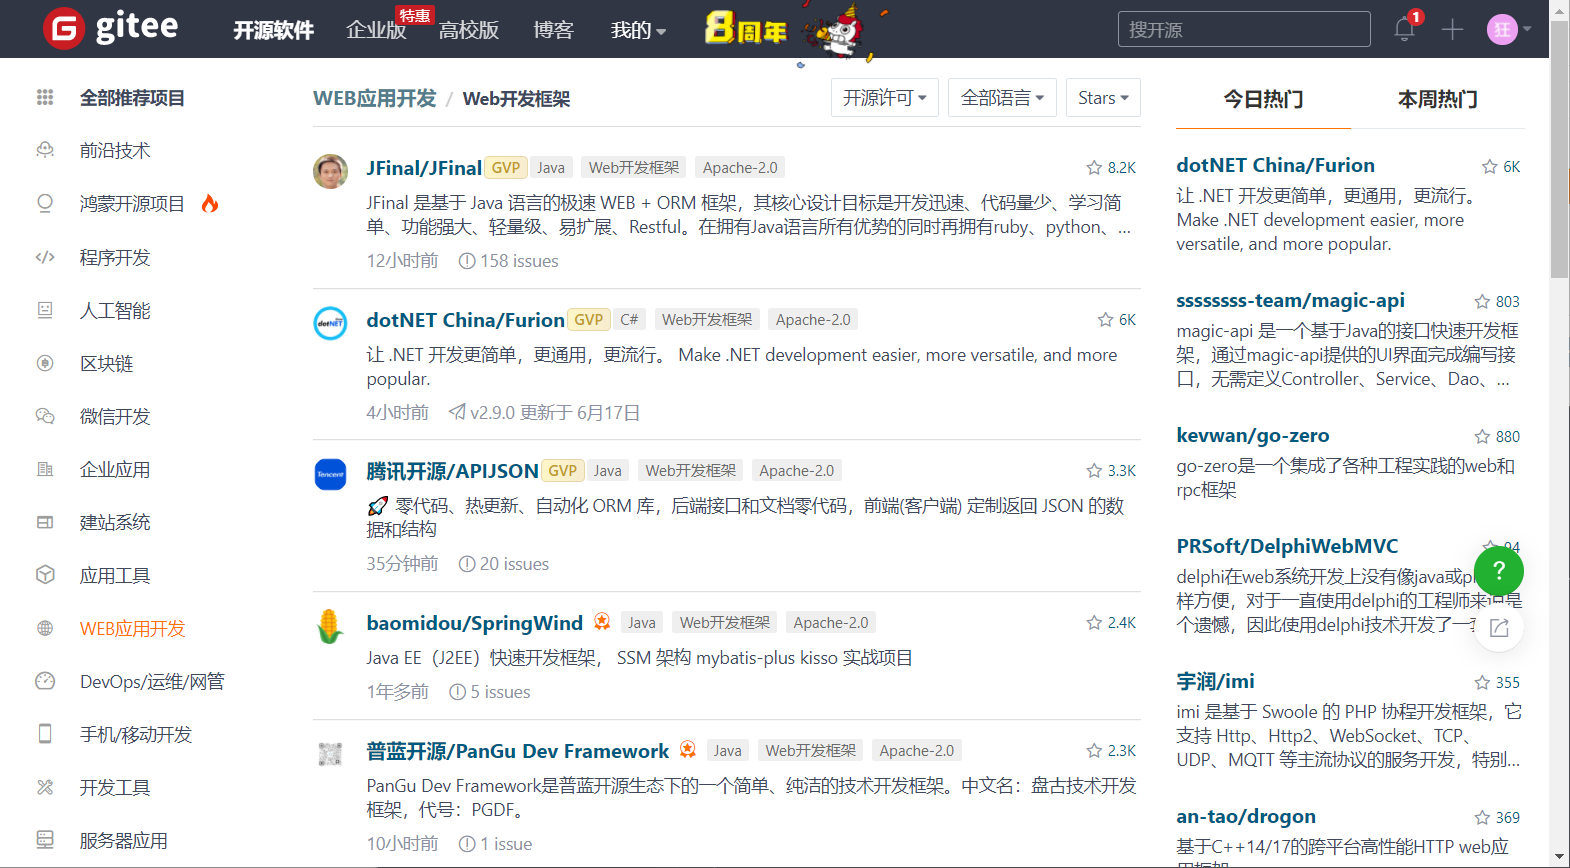1570x868 pixels.
Task: Click the DevOps/运维/网管 gauge icon
Action: (x=45, y=681)
